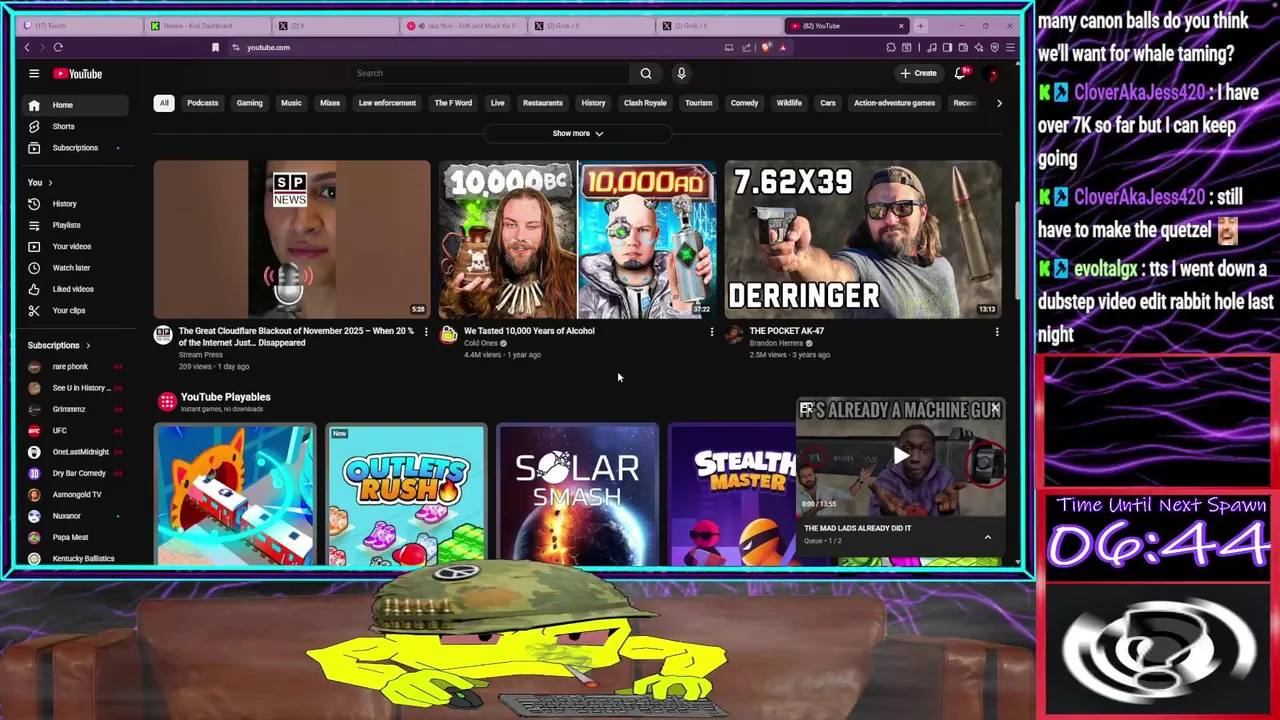Open History in the You section
This screenshot has width=1280, height=720.
point(77,204)
